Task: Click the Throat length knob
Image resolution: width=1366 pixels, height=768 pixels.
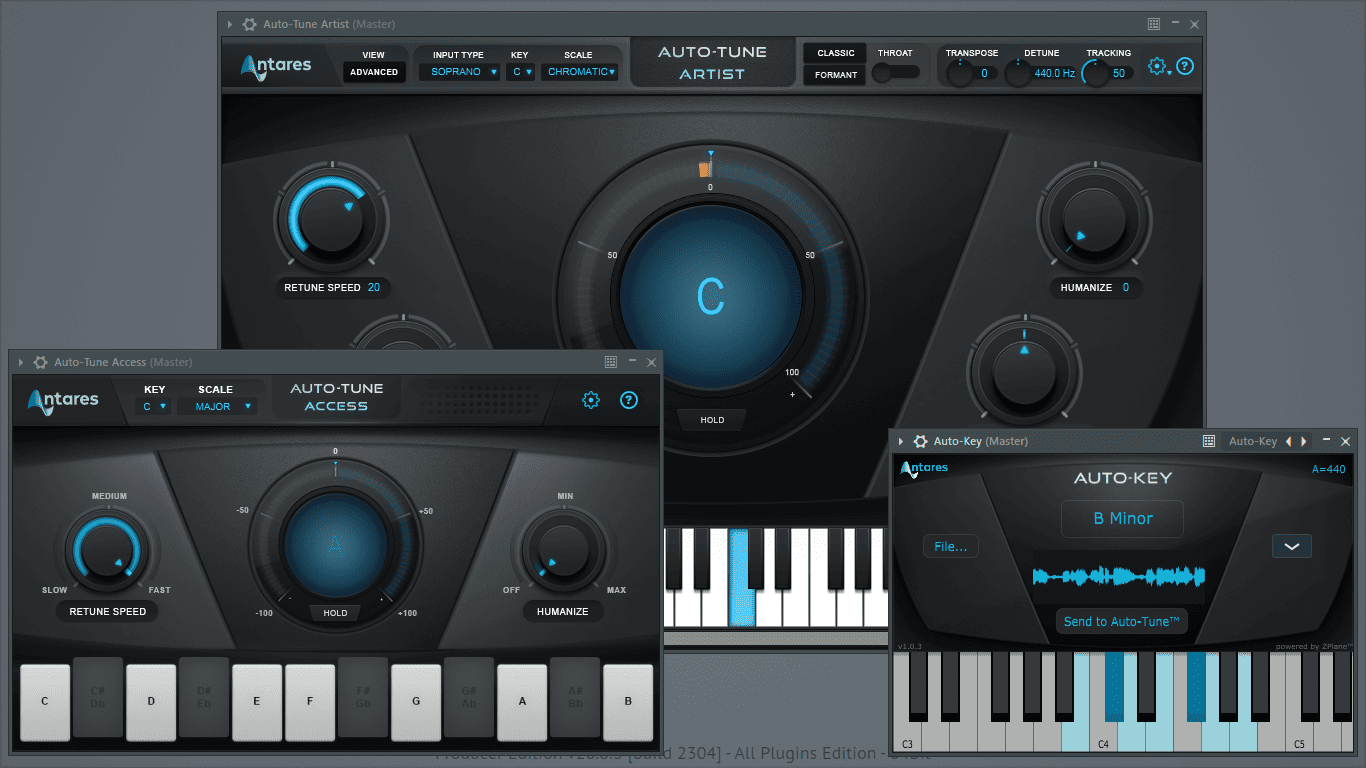Action: [x=882, y=72]
